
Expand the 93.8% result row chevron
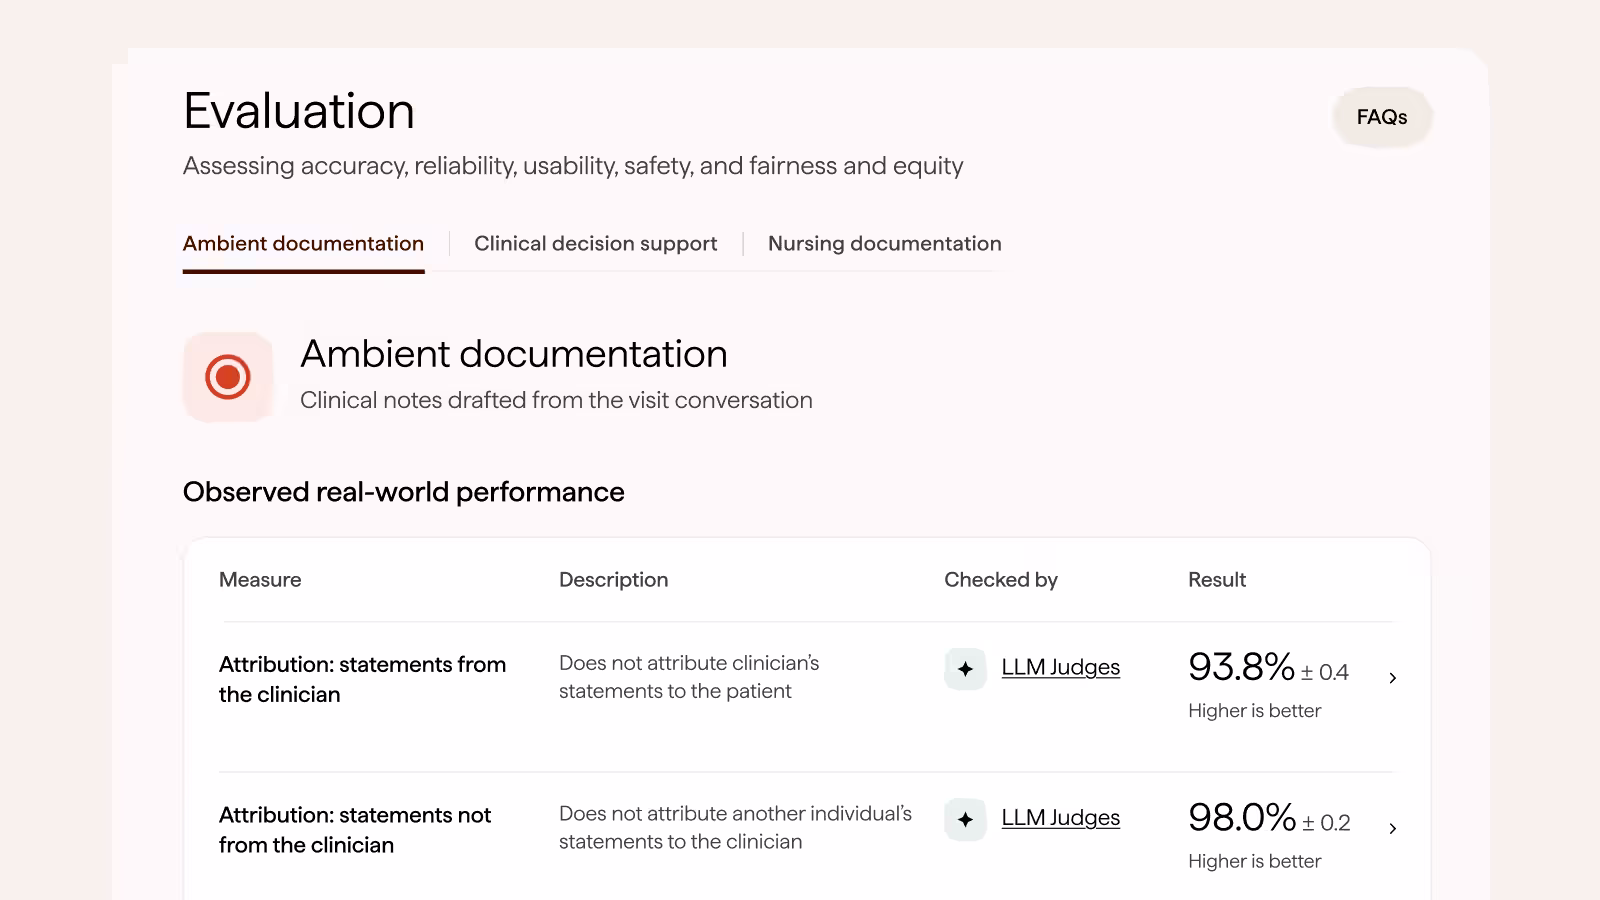[1392, 678]
